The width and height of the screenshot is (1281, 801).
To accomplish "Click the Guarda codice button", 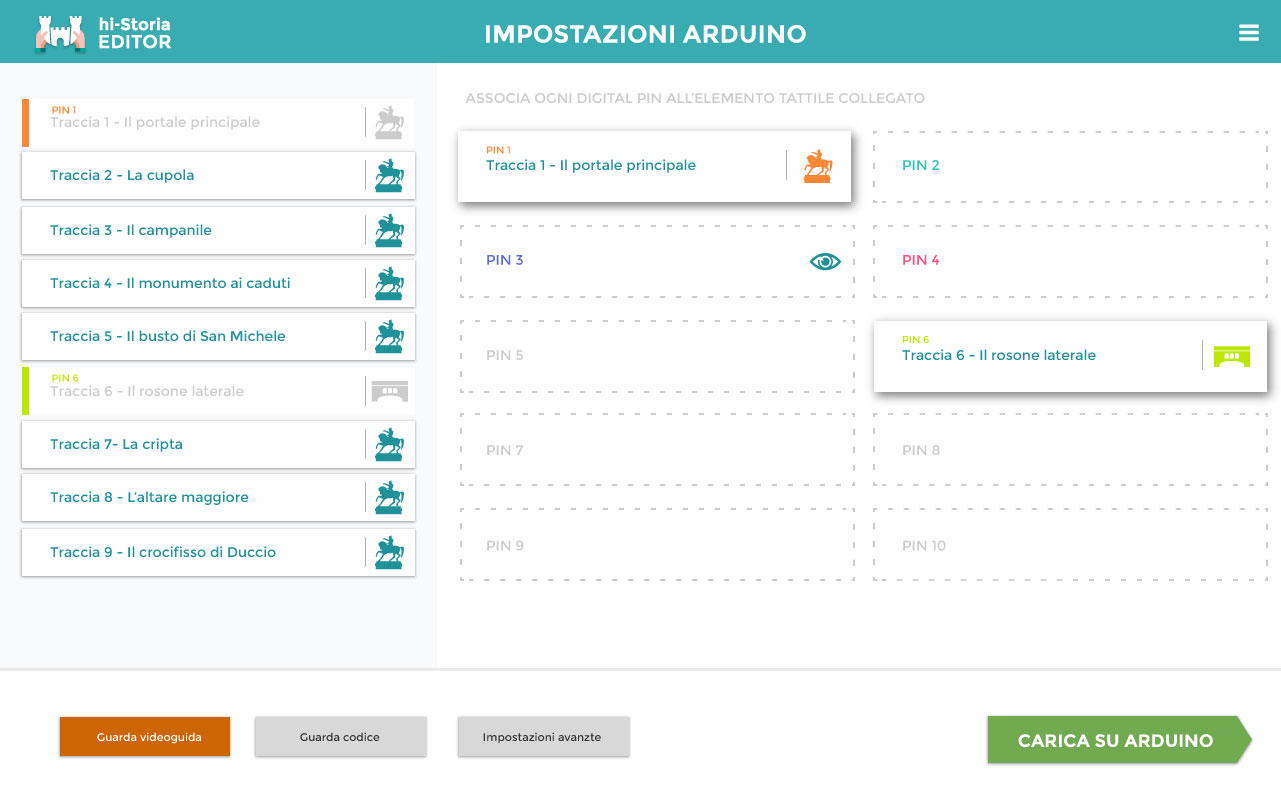I will (341, 737).
